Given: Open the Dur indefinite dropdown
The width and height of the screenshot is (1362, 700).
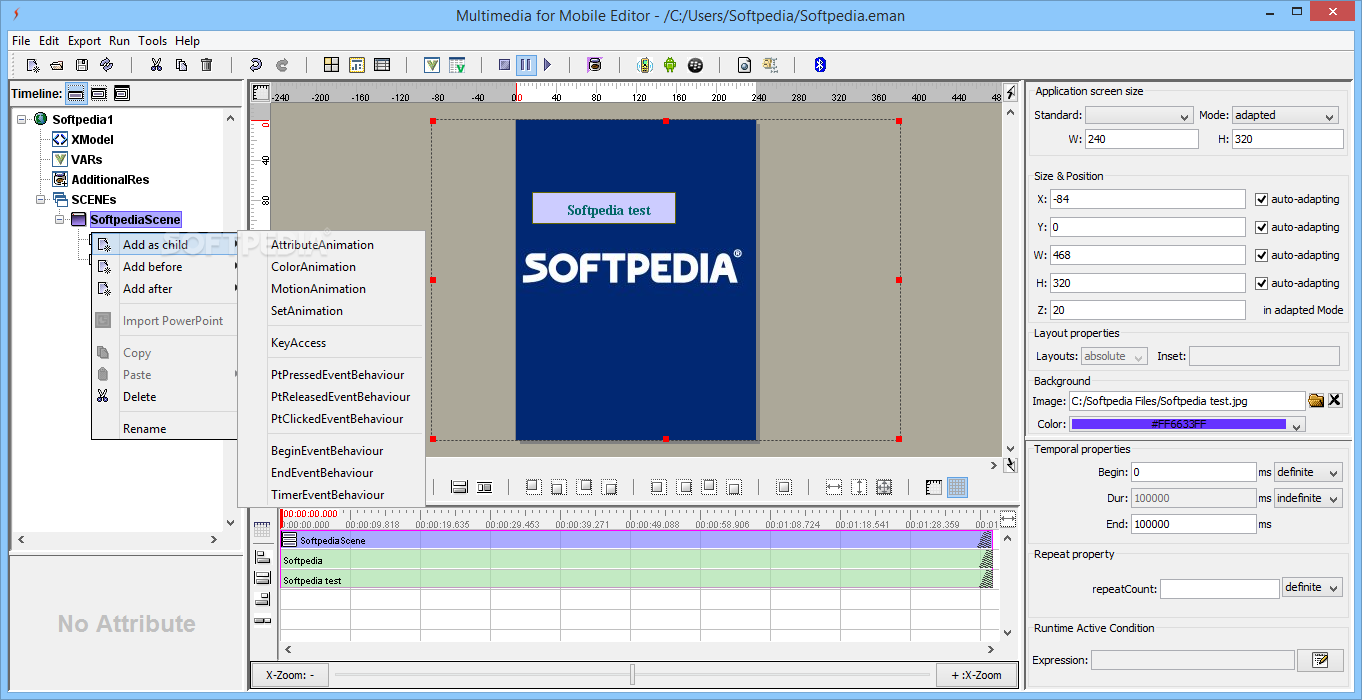Looking at the screenshot, I should click(1308, 498).
